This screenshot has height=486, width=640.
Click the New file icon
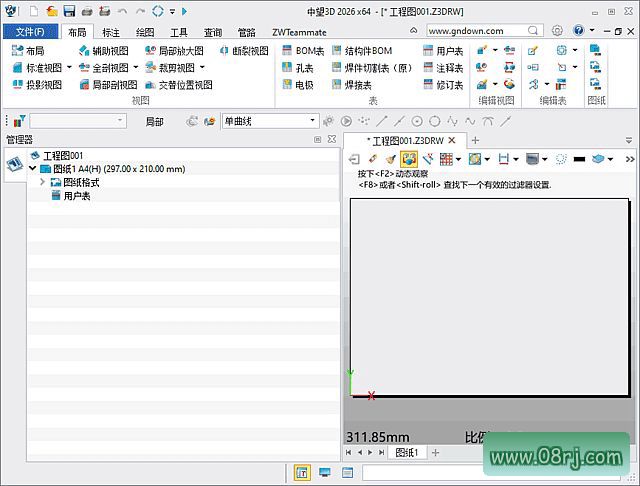click(34, 11)
